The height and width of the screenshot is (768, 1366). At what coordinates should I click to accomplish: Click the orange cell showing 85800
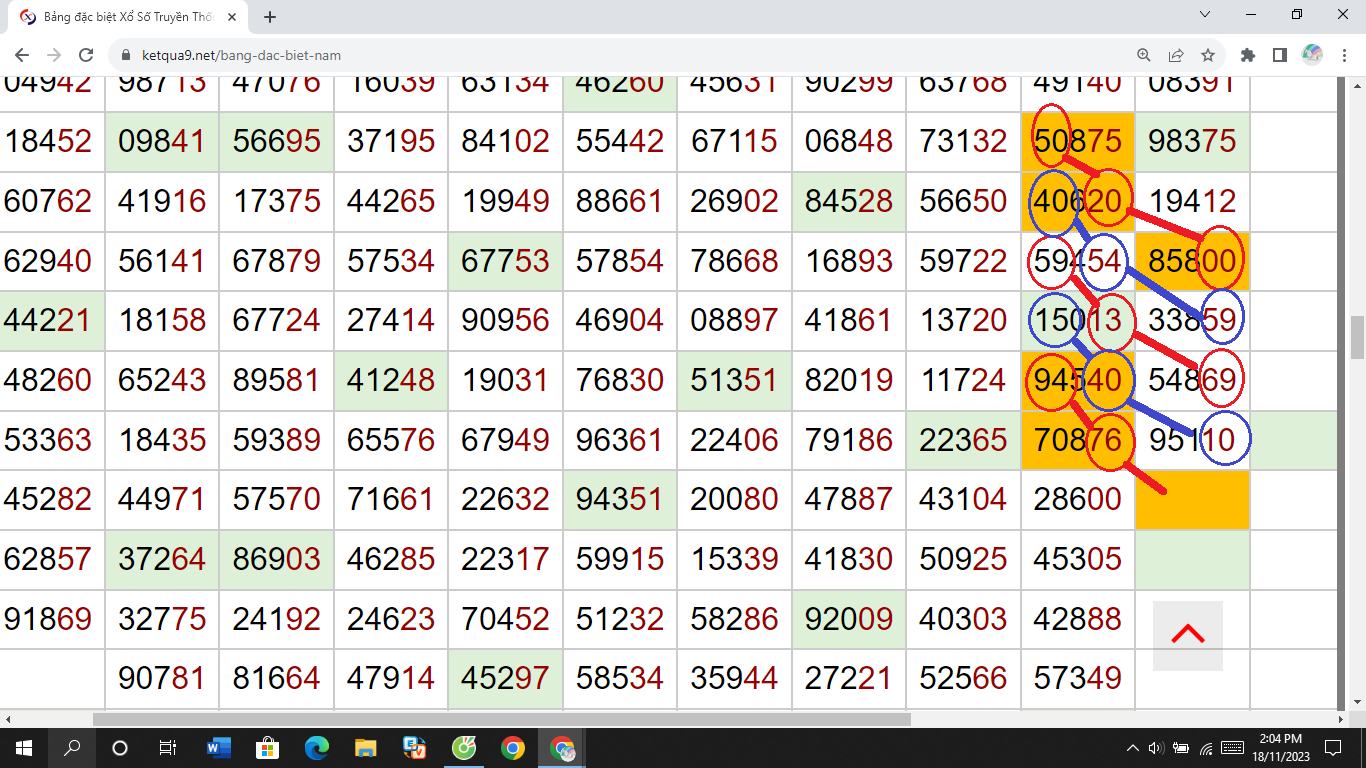coord(1192,262)
